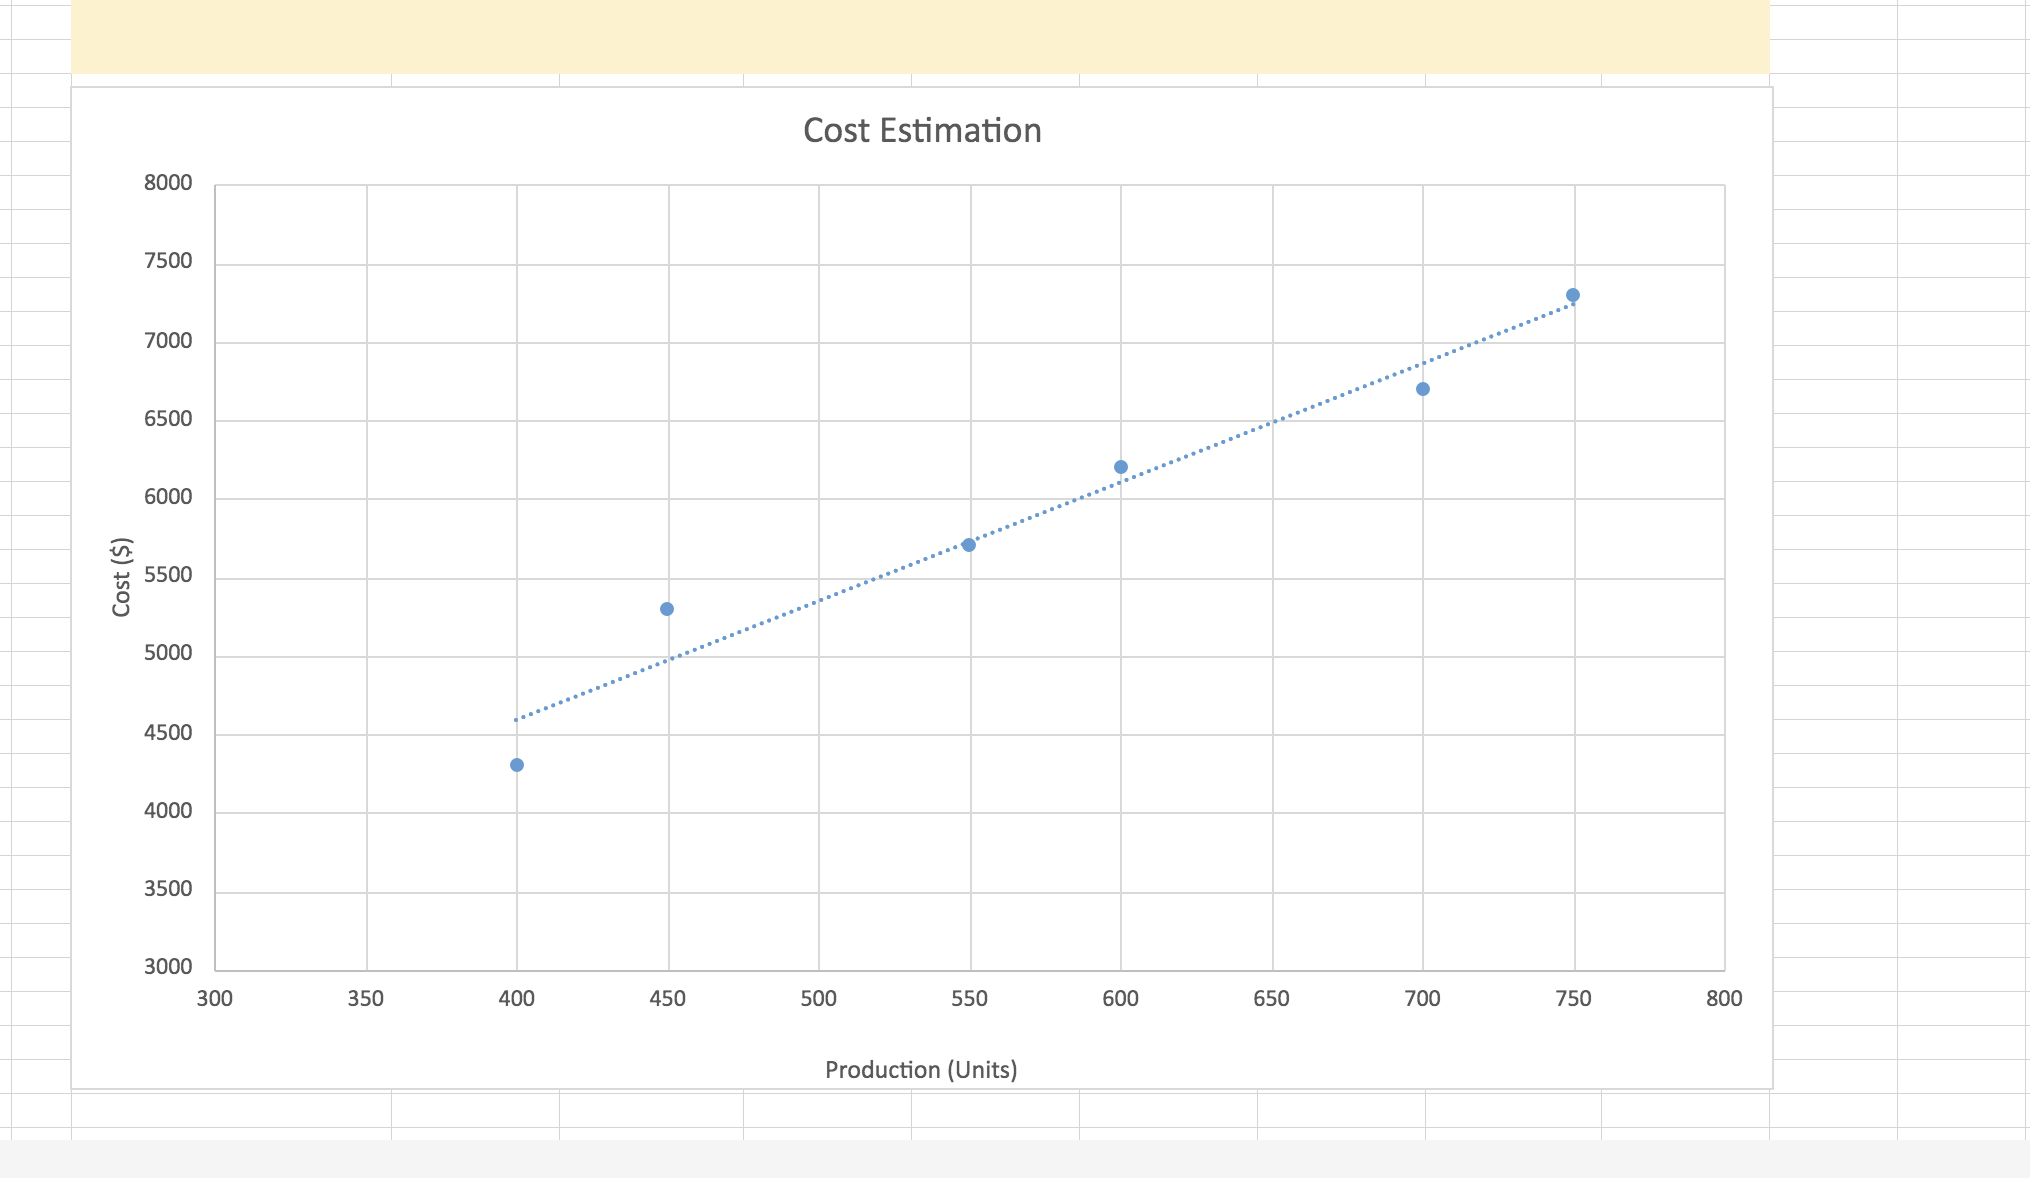Click the 7000 label on the cost axis
The width and height of the screenshot is (2030, 1178).
coord(168,341)
